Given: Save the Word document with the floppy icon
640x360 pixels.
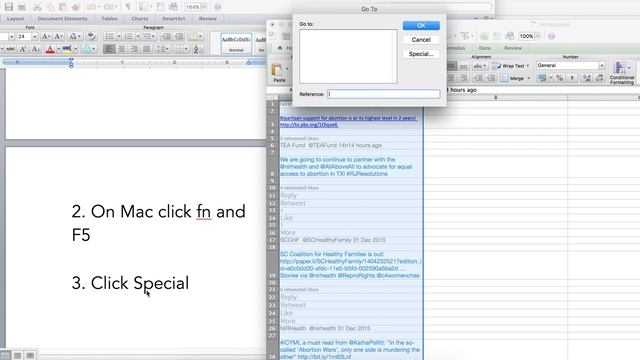Looking at the screenshot, I should point(9,7).
